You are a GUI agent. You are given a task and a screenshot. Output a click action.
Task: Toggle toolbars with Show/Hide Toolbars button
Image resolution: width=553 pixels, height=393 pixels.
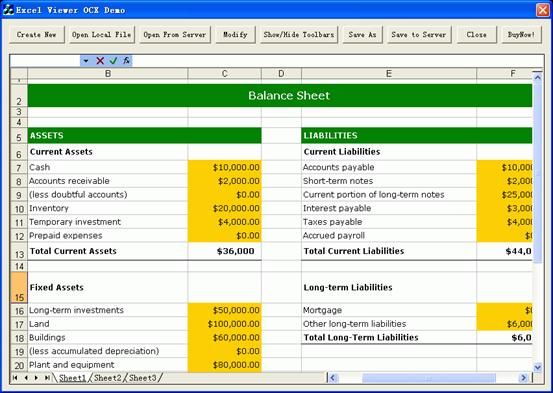point(299,35)
